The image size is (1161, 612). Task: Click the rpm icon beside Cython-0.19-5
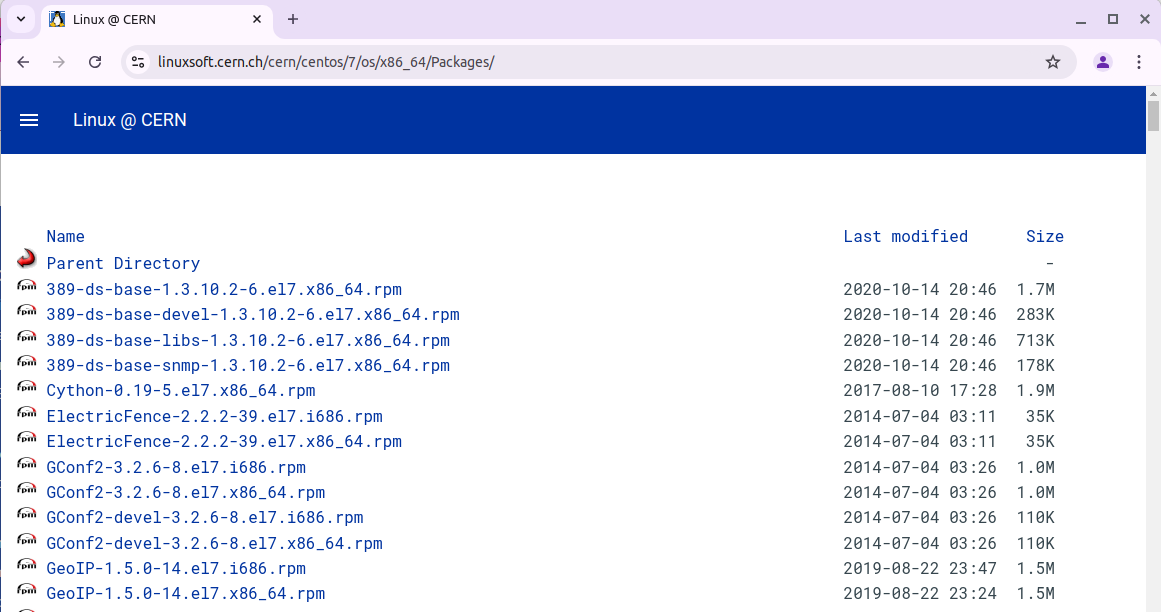[x=27, y=387]
